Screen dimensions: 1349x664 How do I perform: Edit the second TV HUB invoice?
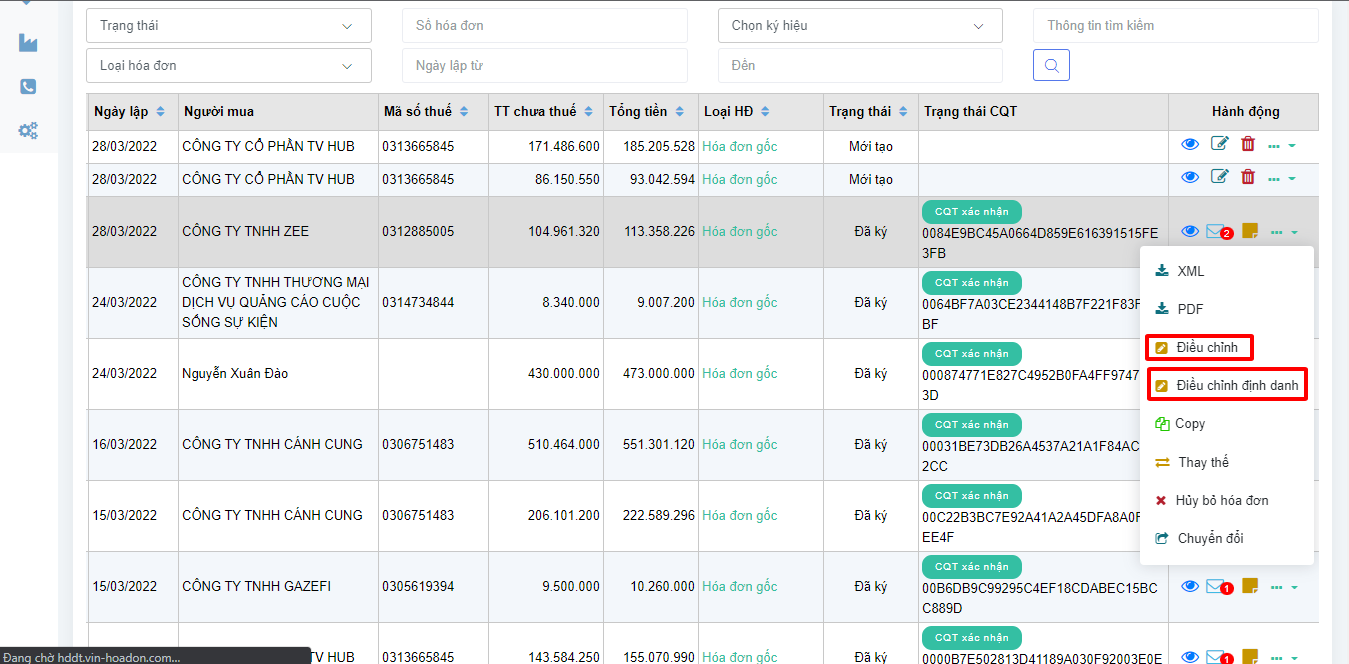pyautogui.click(x=1219, y=177)
